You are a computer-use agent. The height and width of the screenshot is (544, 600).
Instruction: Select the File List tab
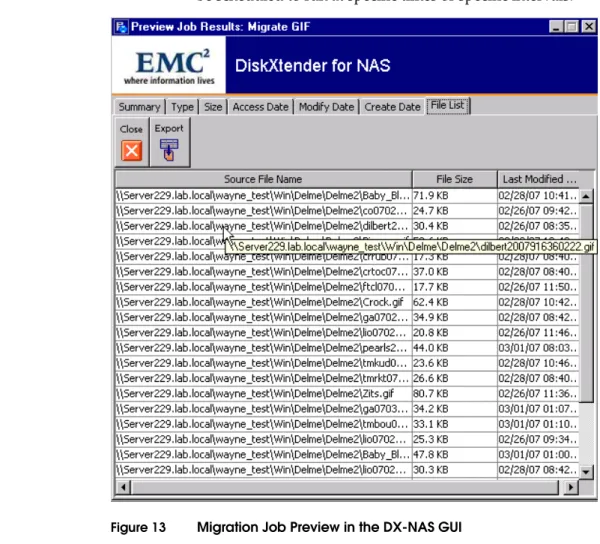click(447, 105)
